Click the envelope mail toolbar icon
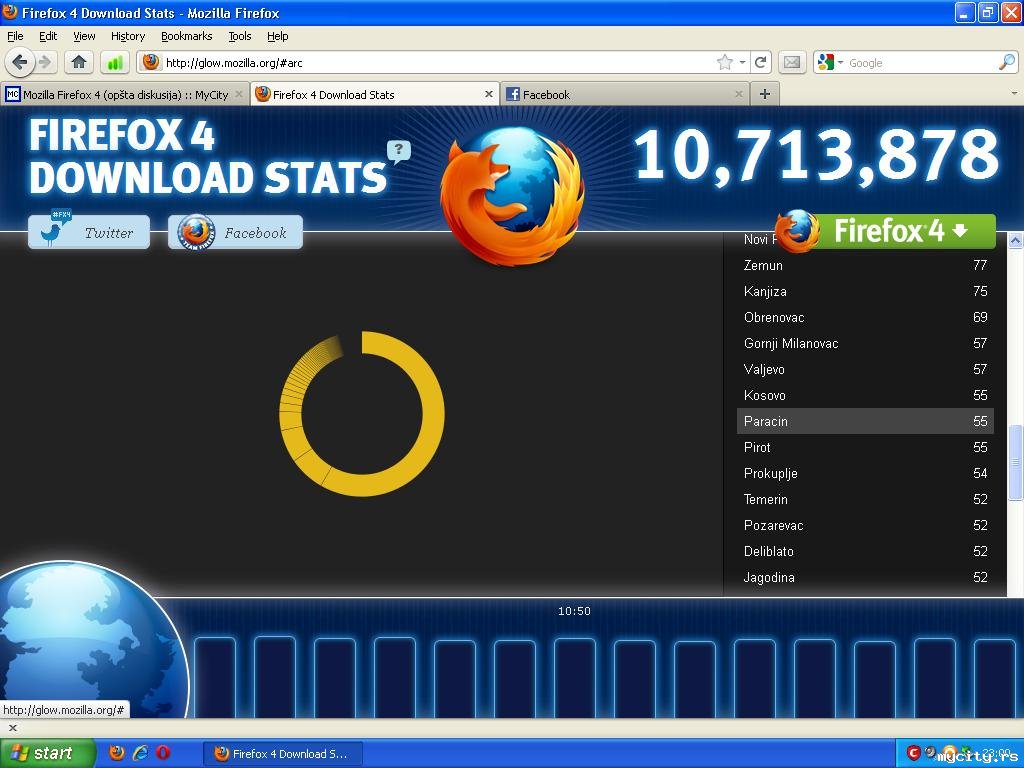1024x768 pixels. click(x=792, y=62)
